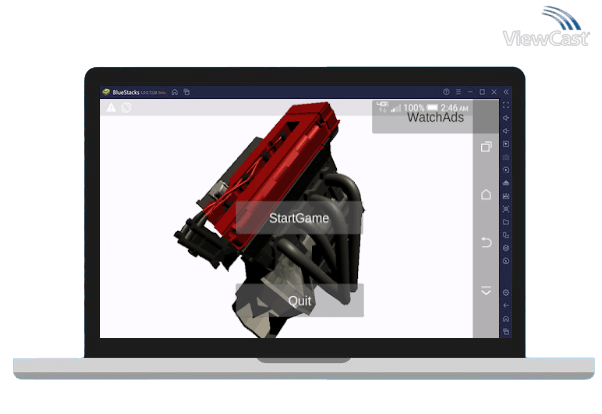Open BlueStacks help question mark icon
The height and width of the screenshot is (414, 602).
tap(446, 92)
